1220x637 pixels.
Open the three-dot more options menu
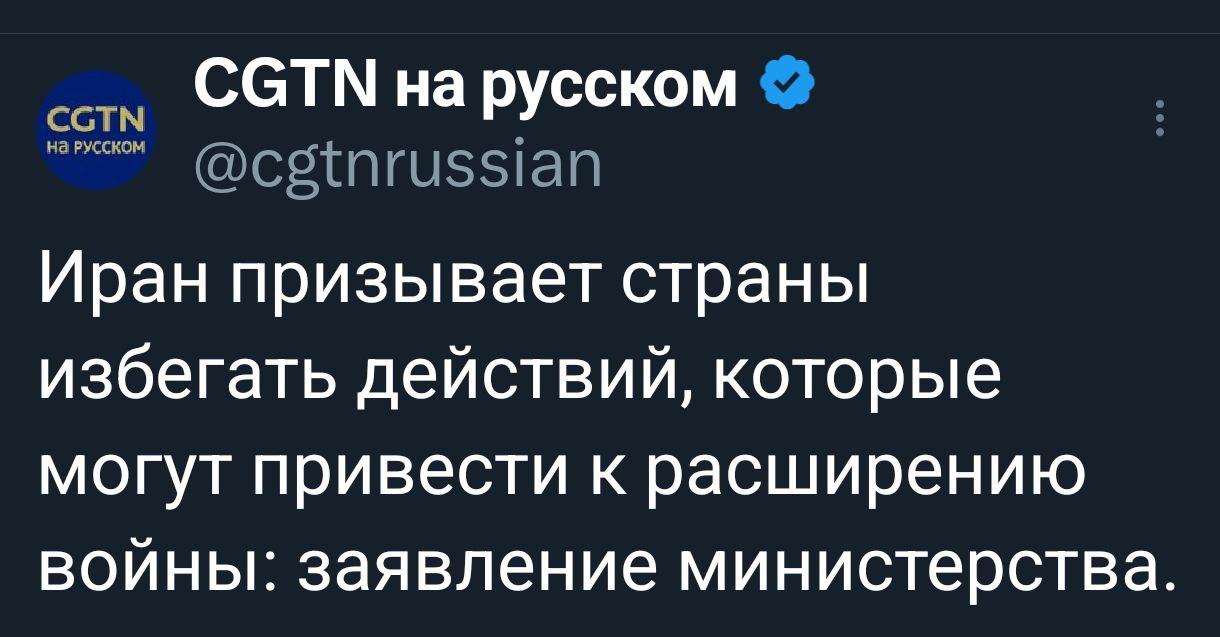tap(1160, 118)
